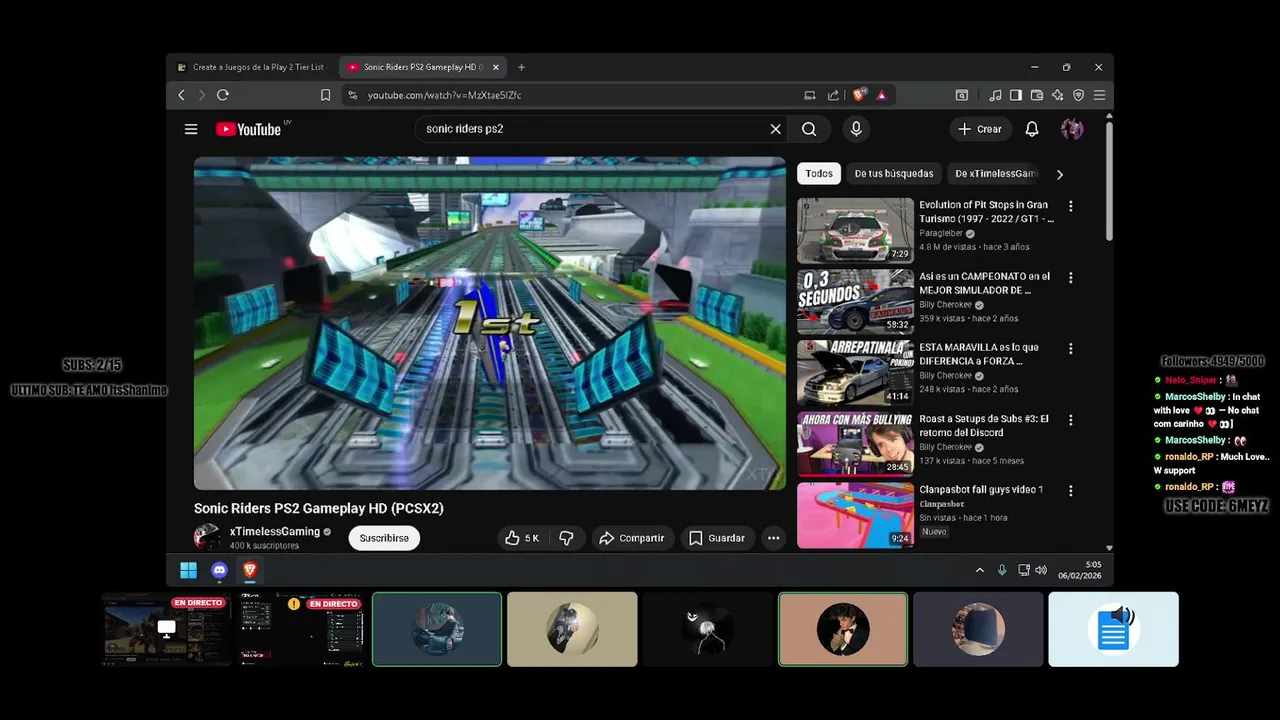Open the Windows Start menu

coord(188,570)
